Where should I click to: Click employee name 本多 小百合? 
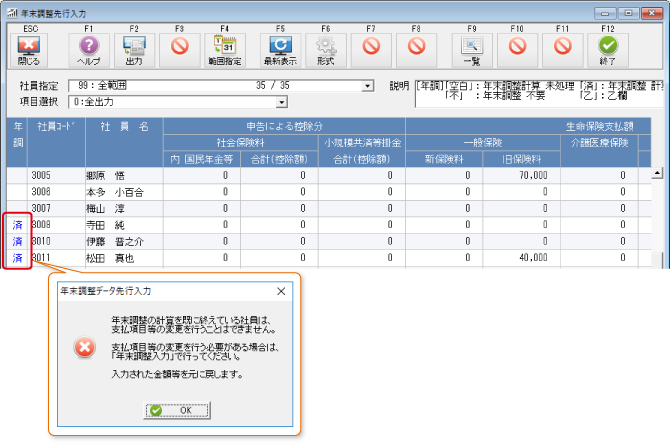(x=115, y=191)
